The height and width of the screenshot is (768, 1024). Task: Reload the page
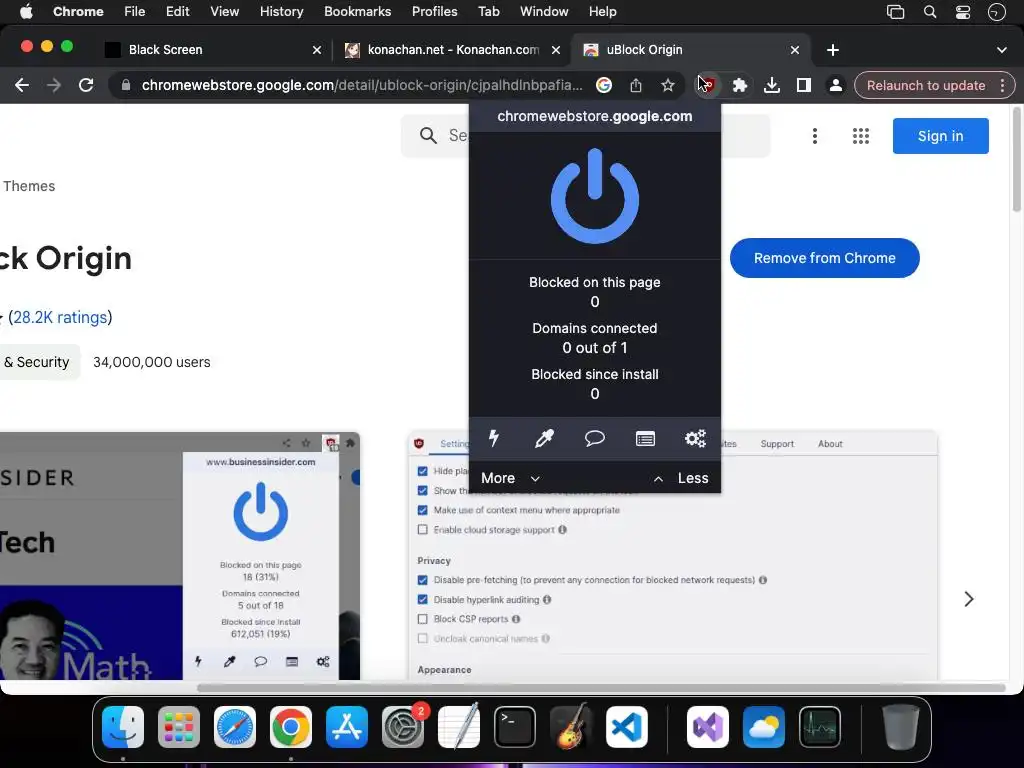[x=86, y=85]
